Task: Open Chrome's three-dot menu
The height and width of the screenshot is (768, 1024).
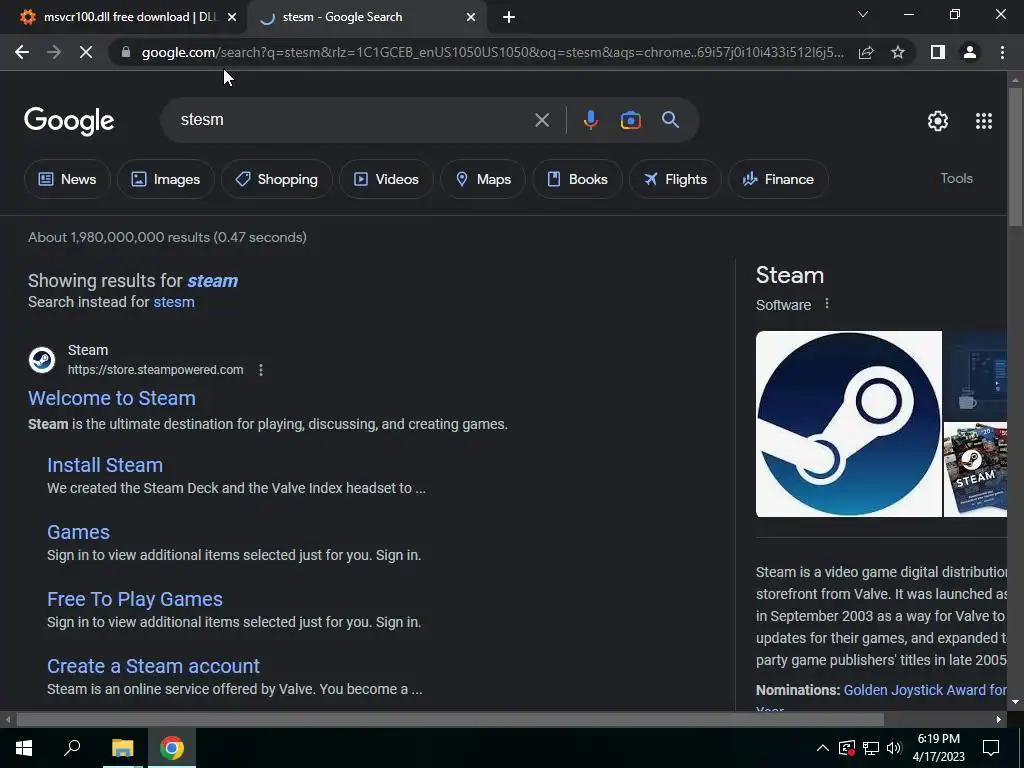Action: click(1002, 52)
